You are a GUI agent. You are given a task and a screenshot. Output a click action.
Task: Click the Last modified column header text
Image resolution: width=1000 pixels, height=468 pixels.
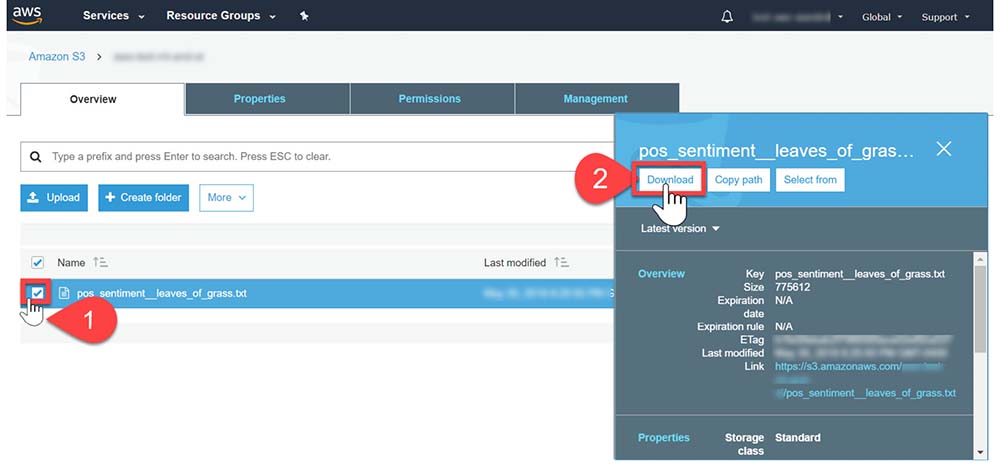(515, 263)
